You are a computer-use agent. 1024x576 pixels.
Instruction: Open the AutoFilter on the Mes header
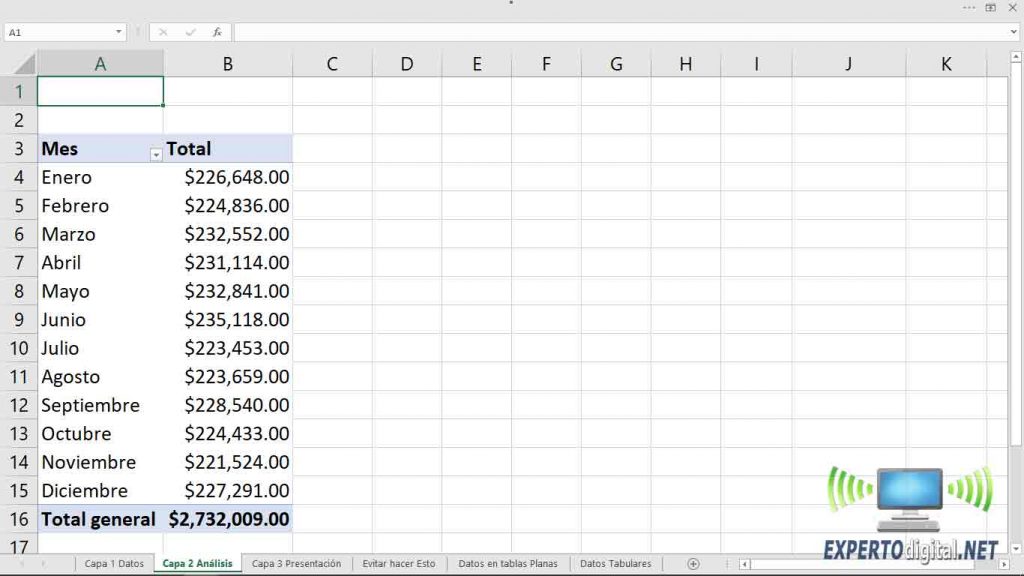156,155
